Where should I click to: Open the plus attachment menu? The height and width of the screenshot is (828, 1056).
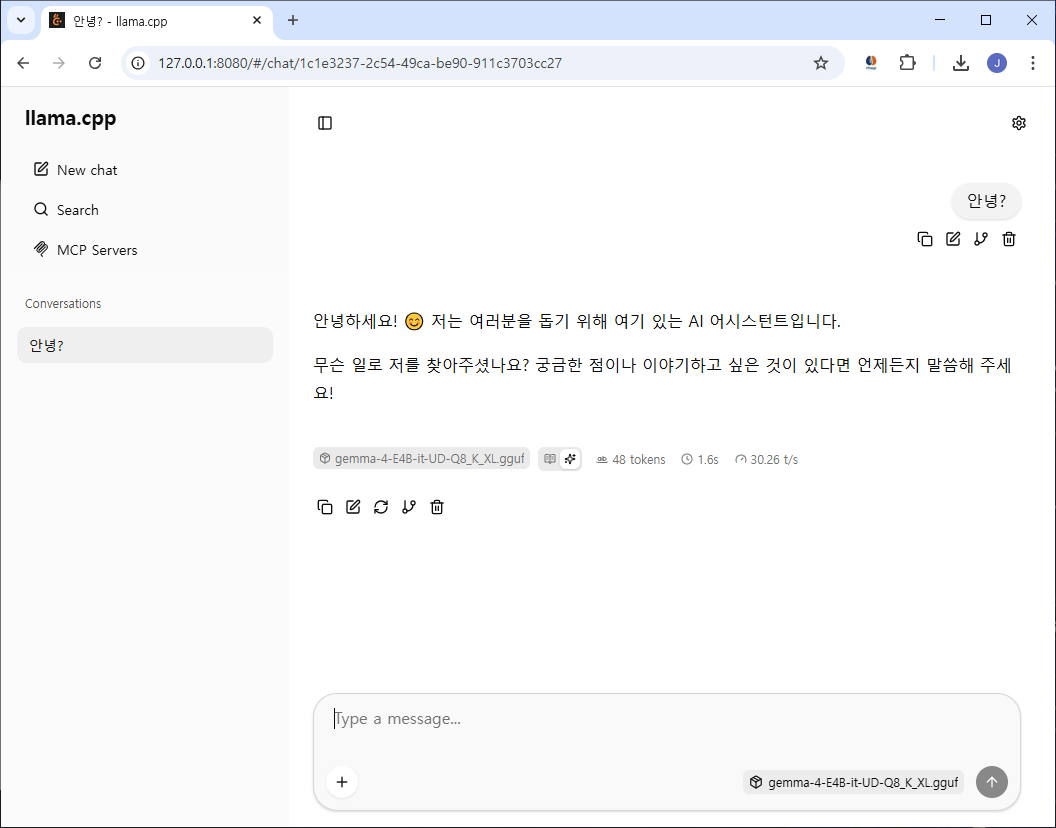342,782
